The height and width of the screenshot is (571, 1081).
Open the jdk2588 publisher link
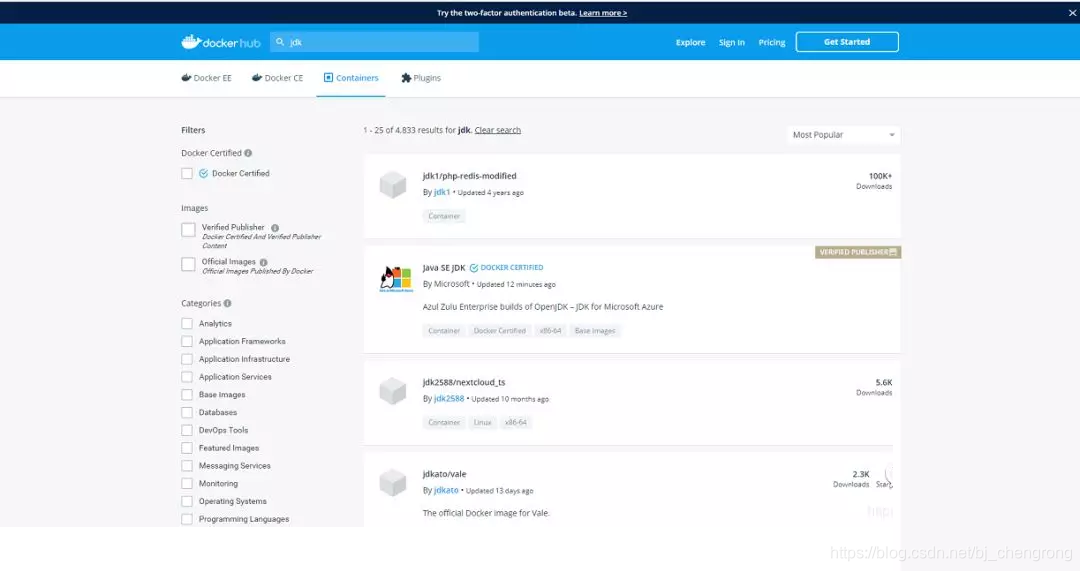coord(449,399)
